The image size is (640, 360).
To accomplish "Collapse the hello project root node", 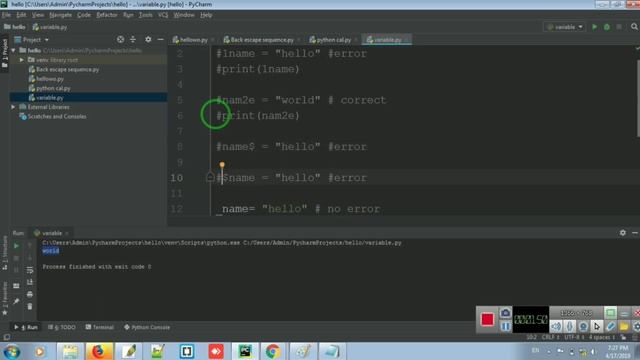I will (13, 51).
